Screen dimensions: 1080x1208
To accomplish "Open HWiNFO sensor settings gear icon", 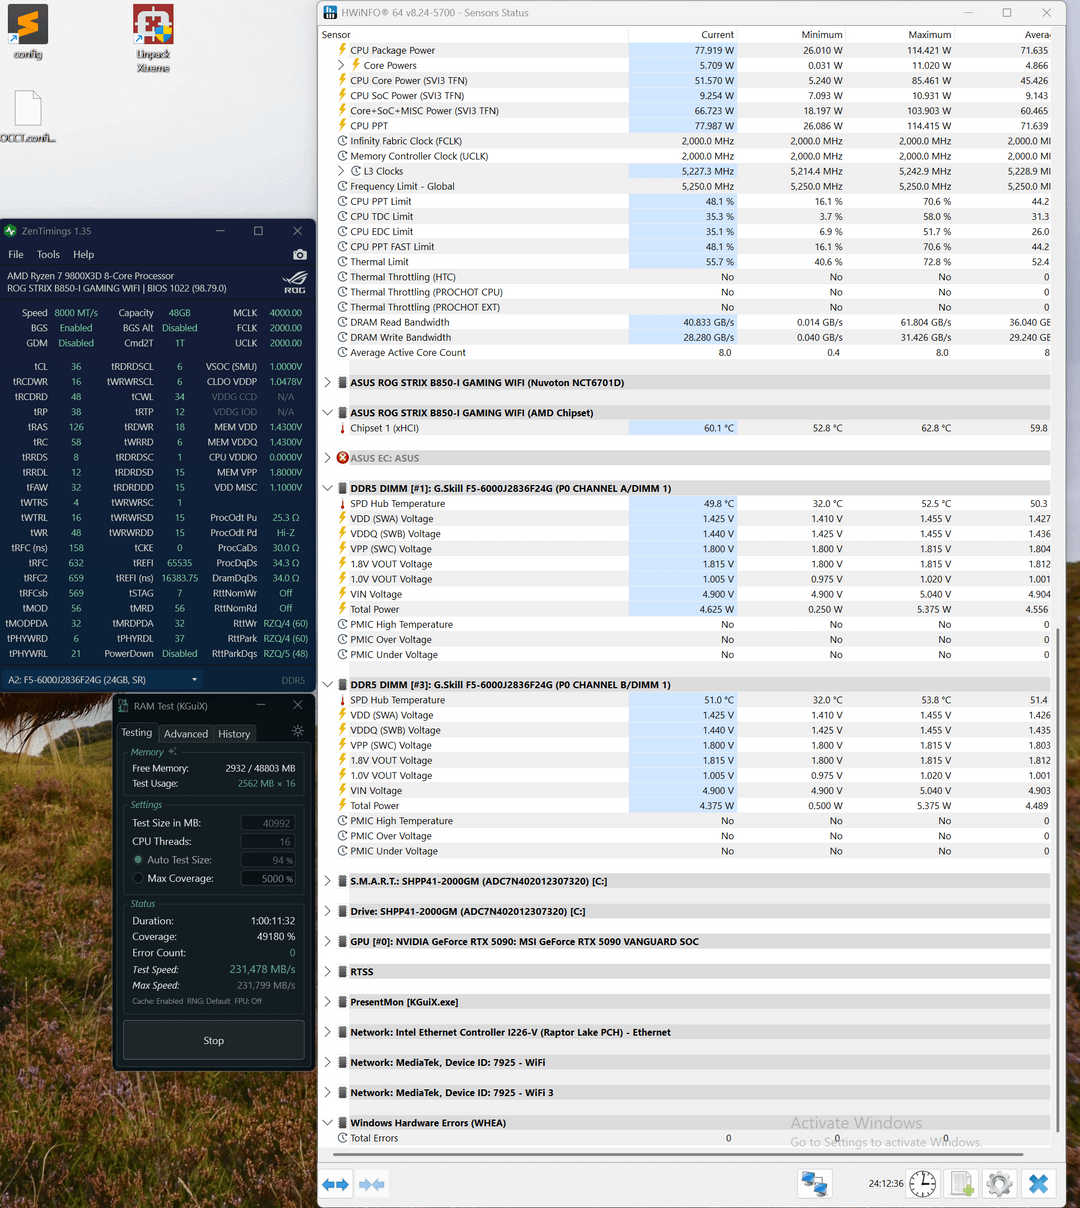I will [999, 1184].
